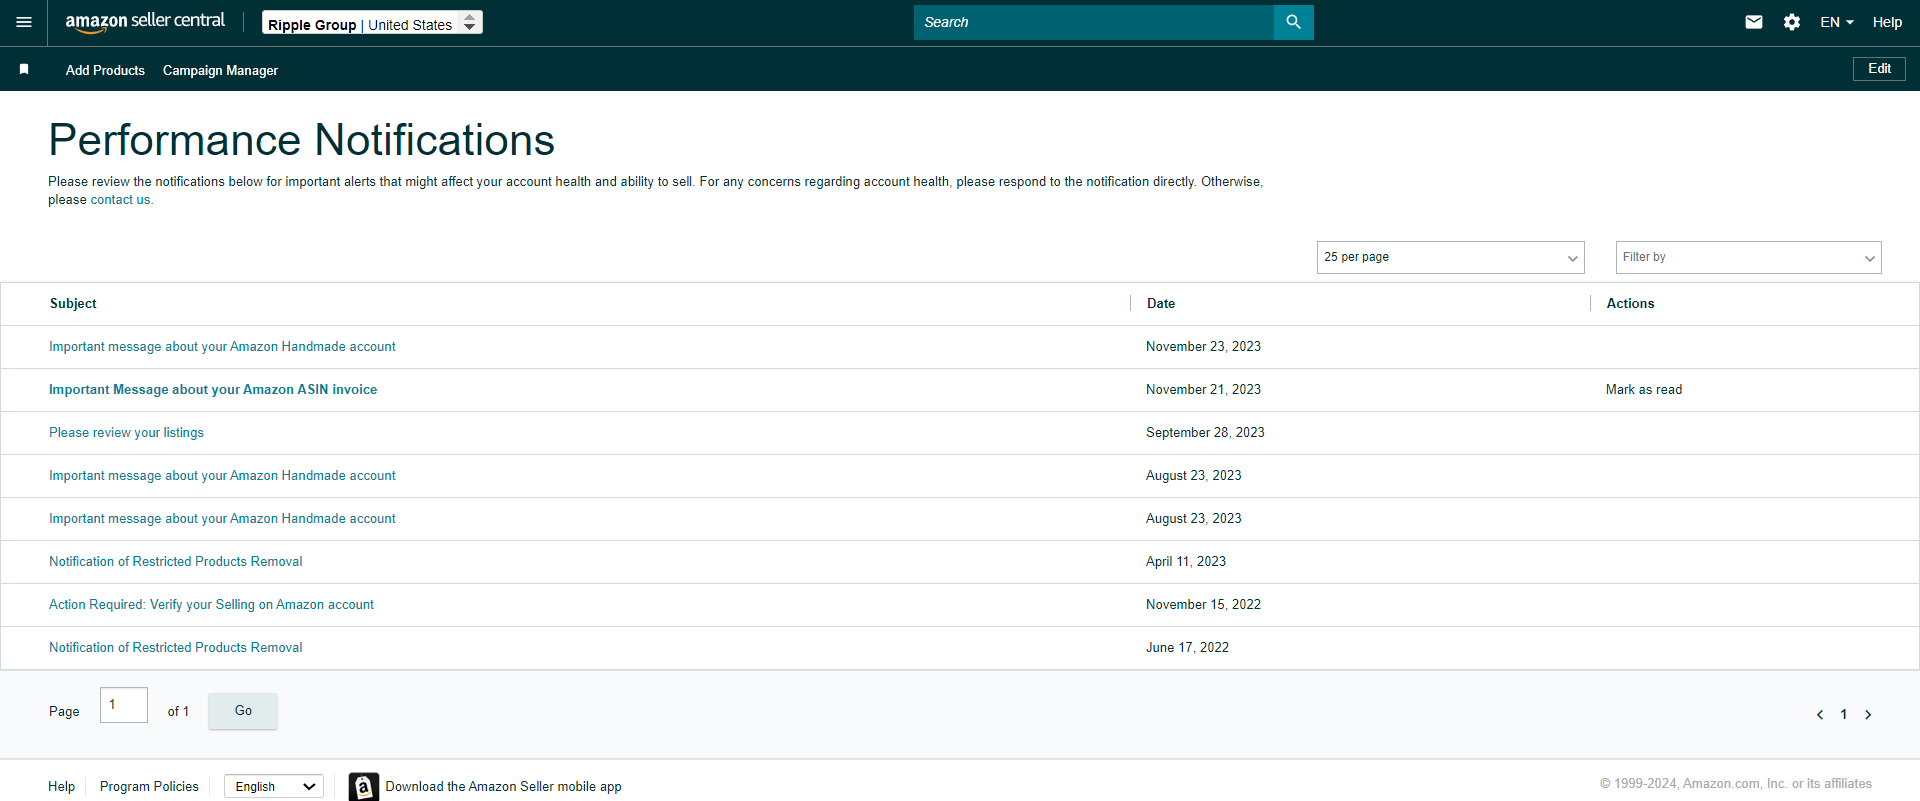Open April 11 Restricted Products Removal notification
This screenshot has height=801, width=1920.
175,562
